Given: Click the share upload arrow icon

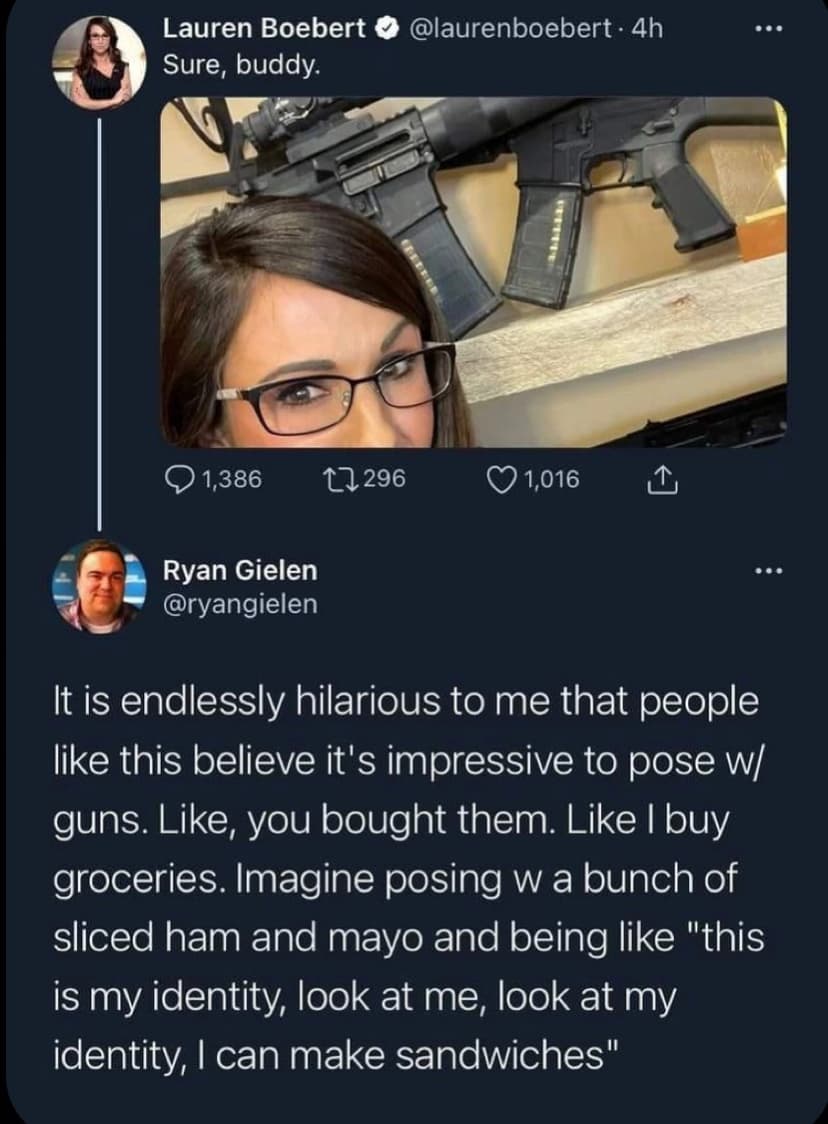Looking at the screenshot, I should (658, 481).
